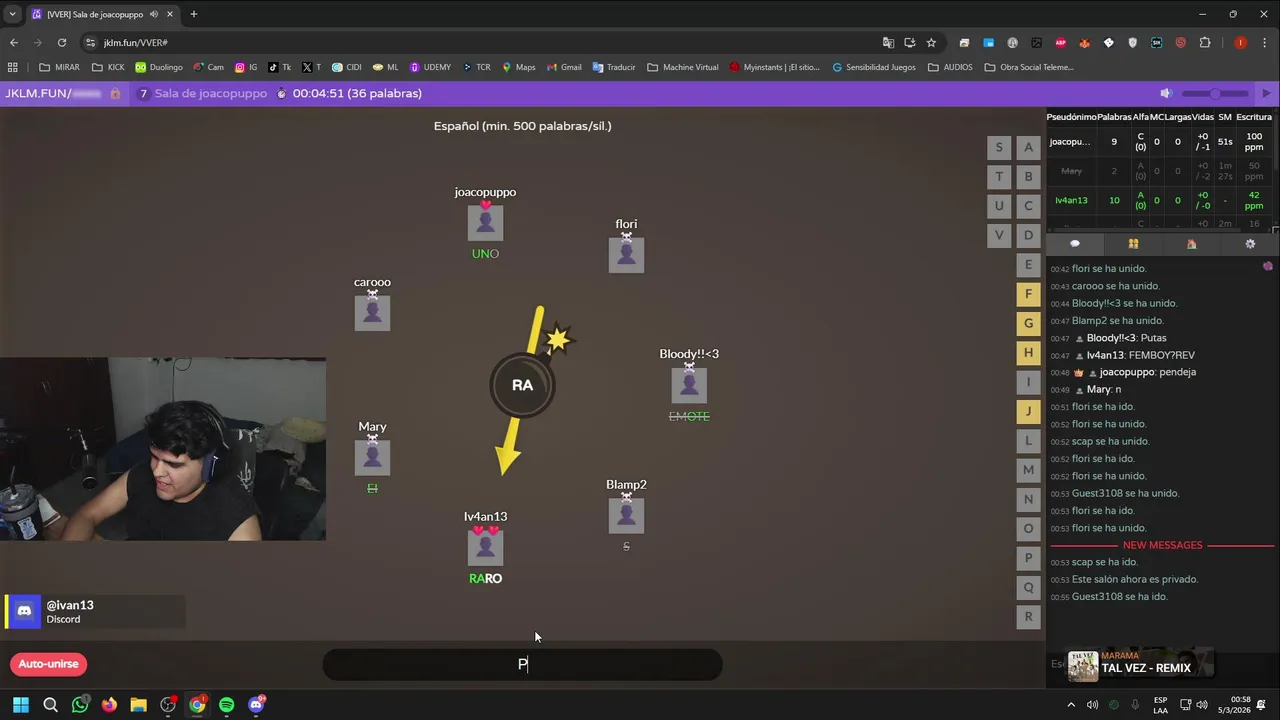The image size is (1280, 720).
Task: Click Iv4an13's player avatar
Action: click(x=485, y=547)
